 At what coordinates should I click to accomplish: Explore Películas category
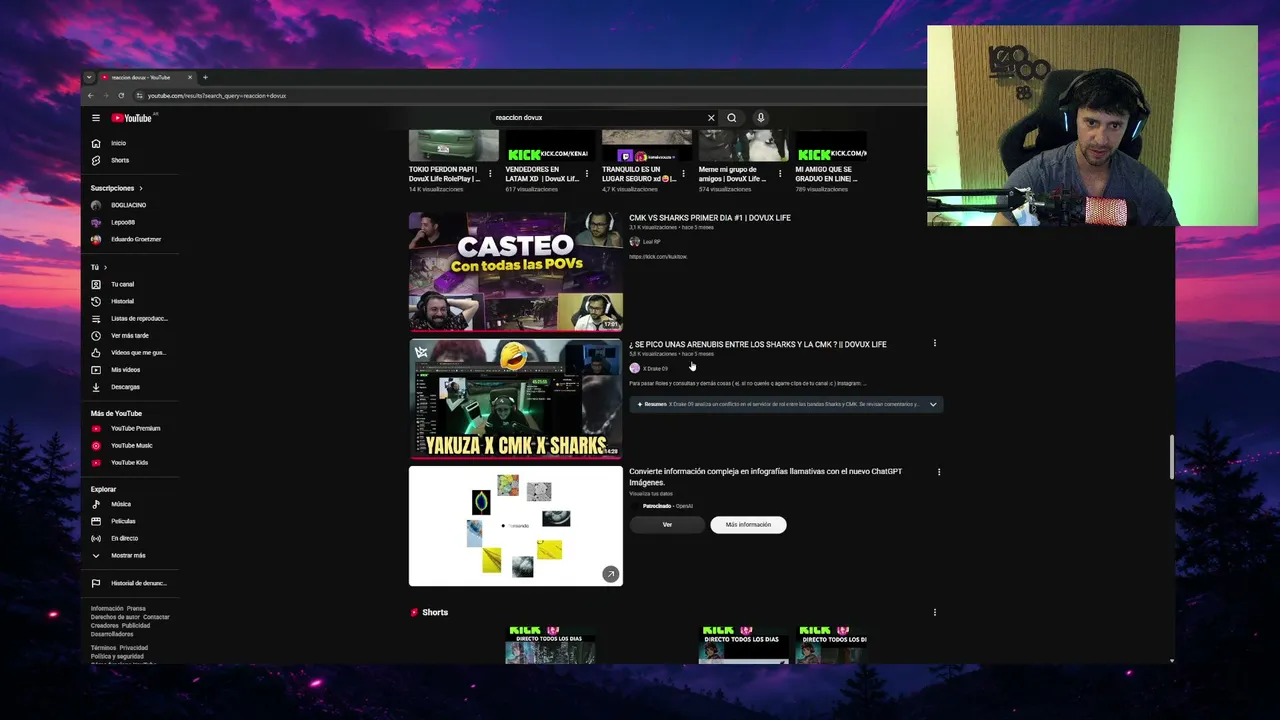click(x=123, y=521)
